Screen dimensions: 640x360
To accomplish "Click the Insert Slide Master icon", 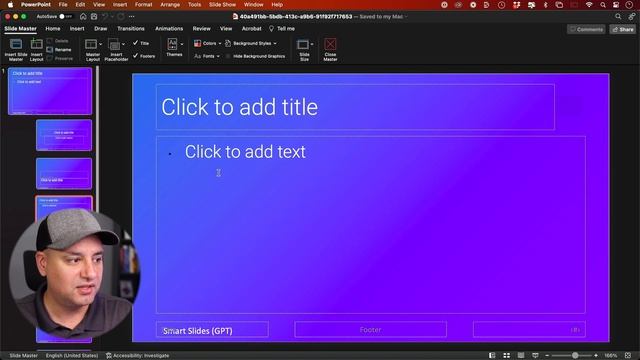I will [16, 44].
